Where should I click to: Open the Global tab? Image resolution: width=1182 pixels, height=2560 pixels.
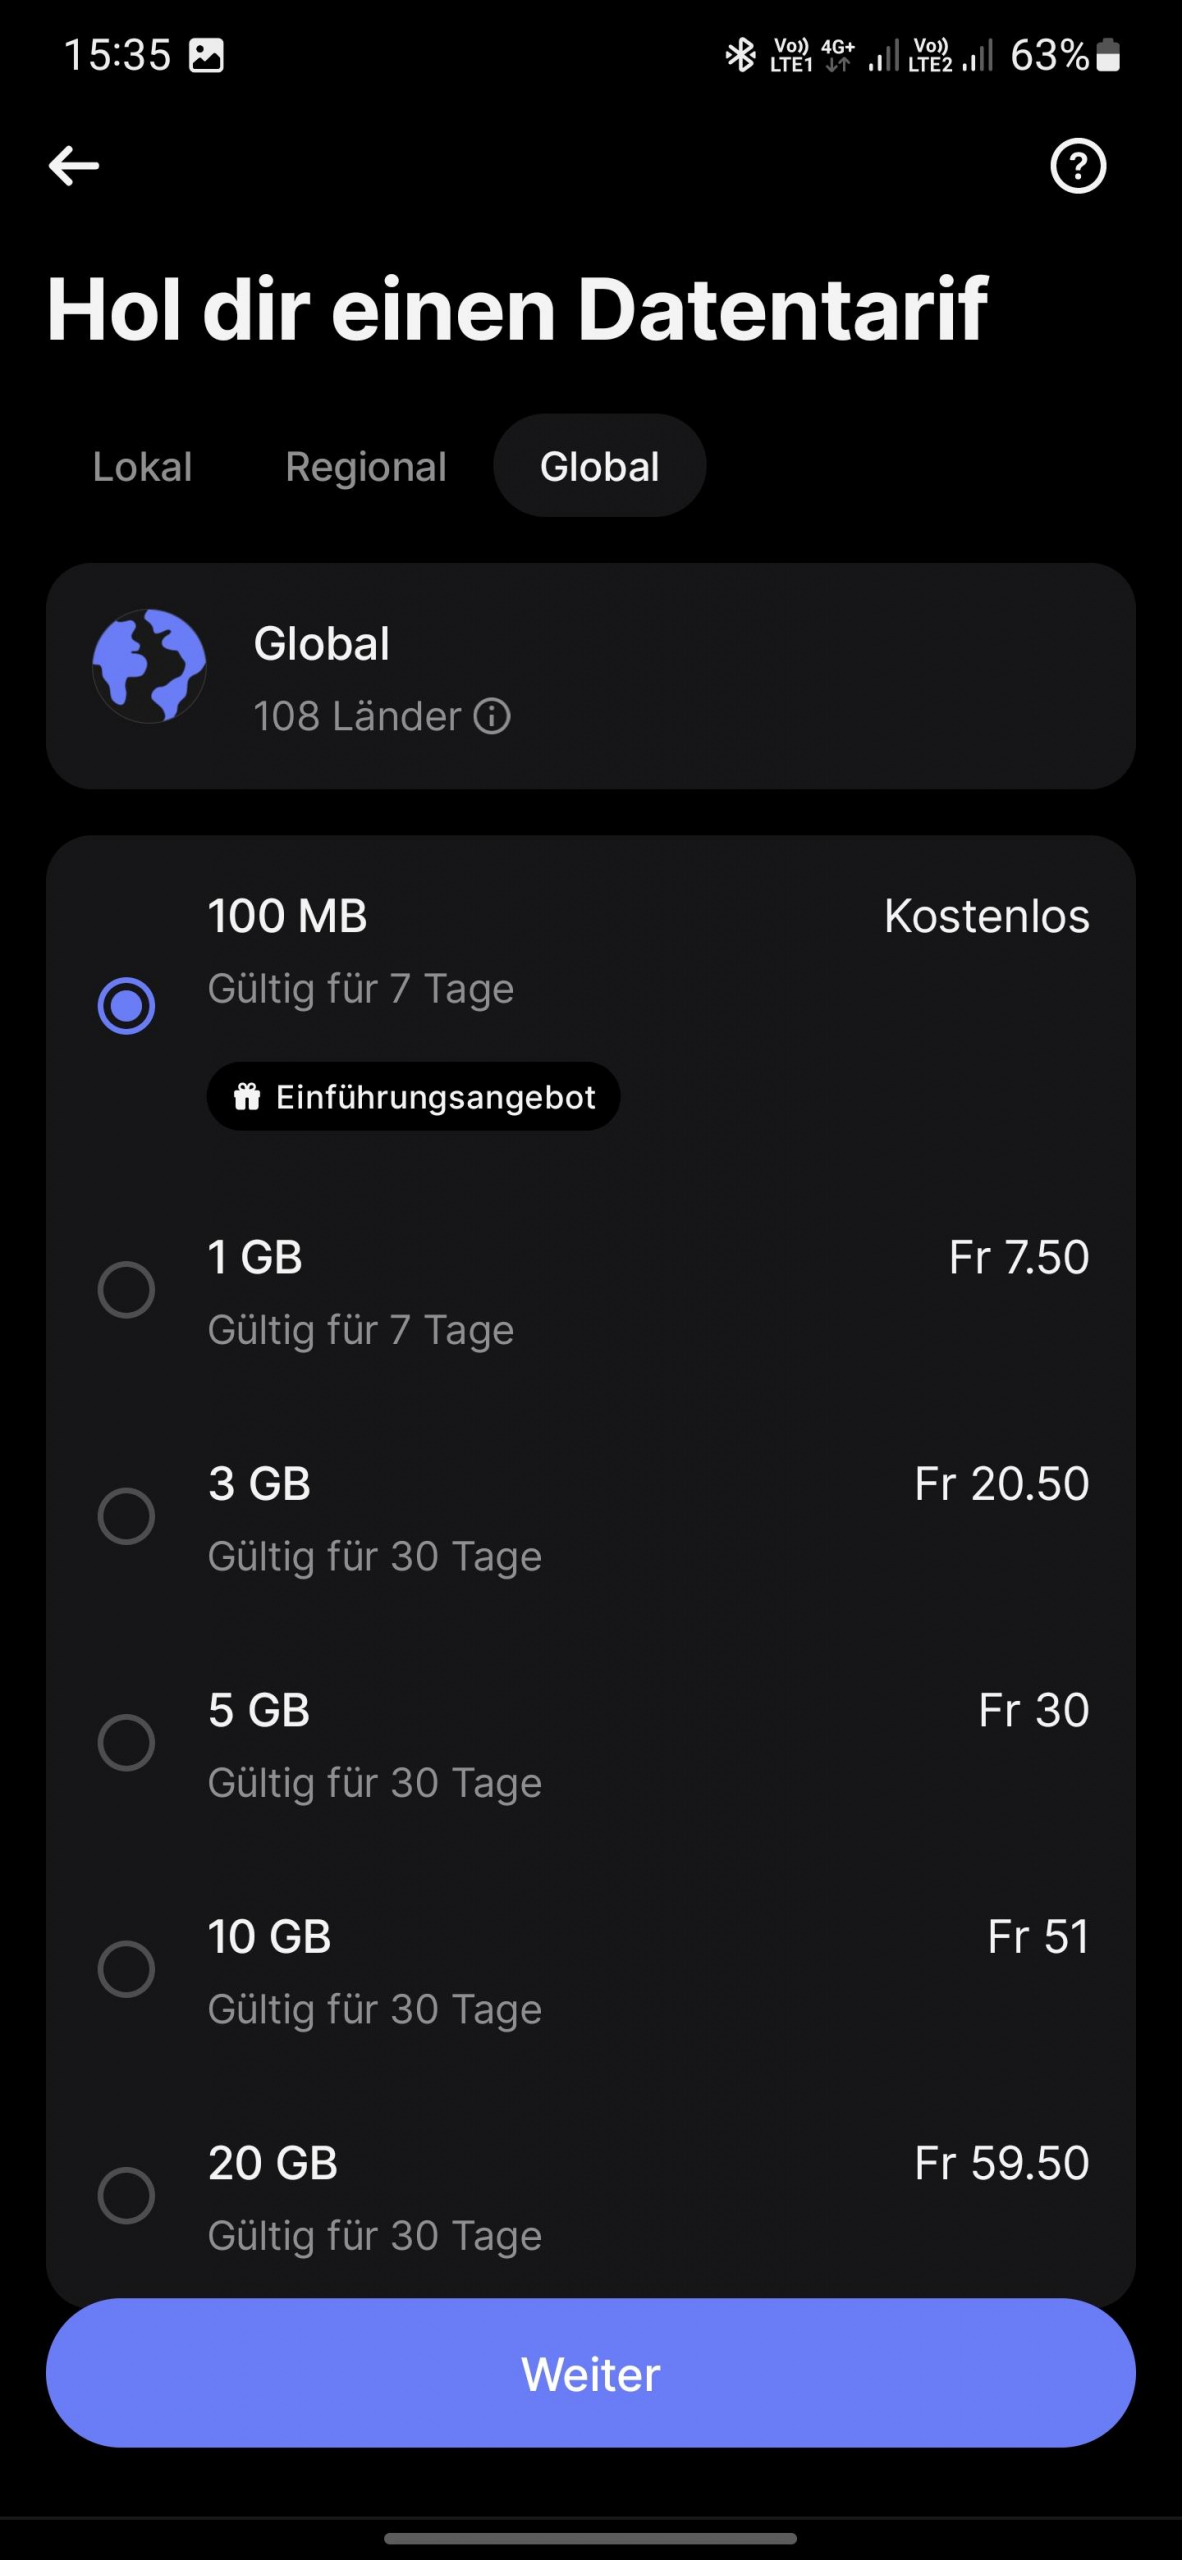(x=600, y=467)
